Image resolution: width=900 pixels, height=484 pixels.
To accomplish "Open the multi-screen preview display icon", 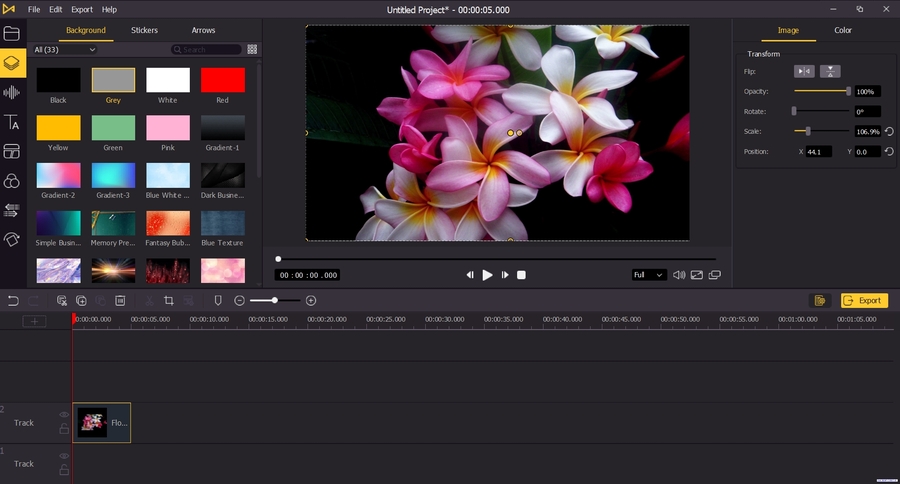I will tap(715, 275).
